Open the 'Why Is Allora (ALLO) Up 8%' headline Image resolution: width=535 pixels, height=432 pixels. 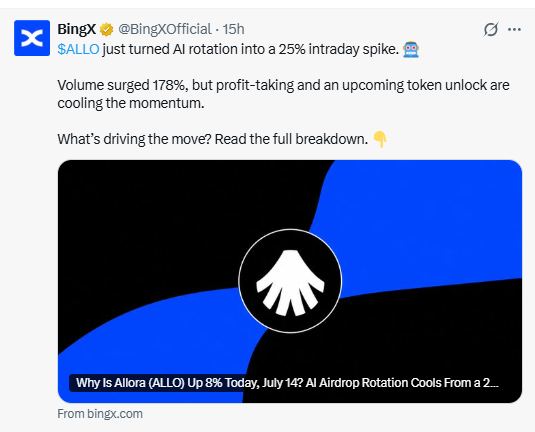(x=287, y=383)
